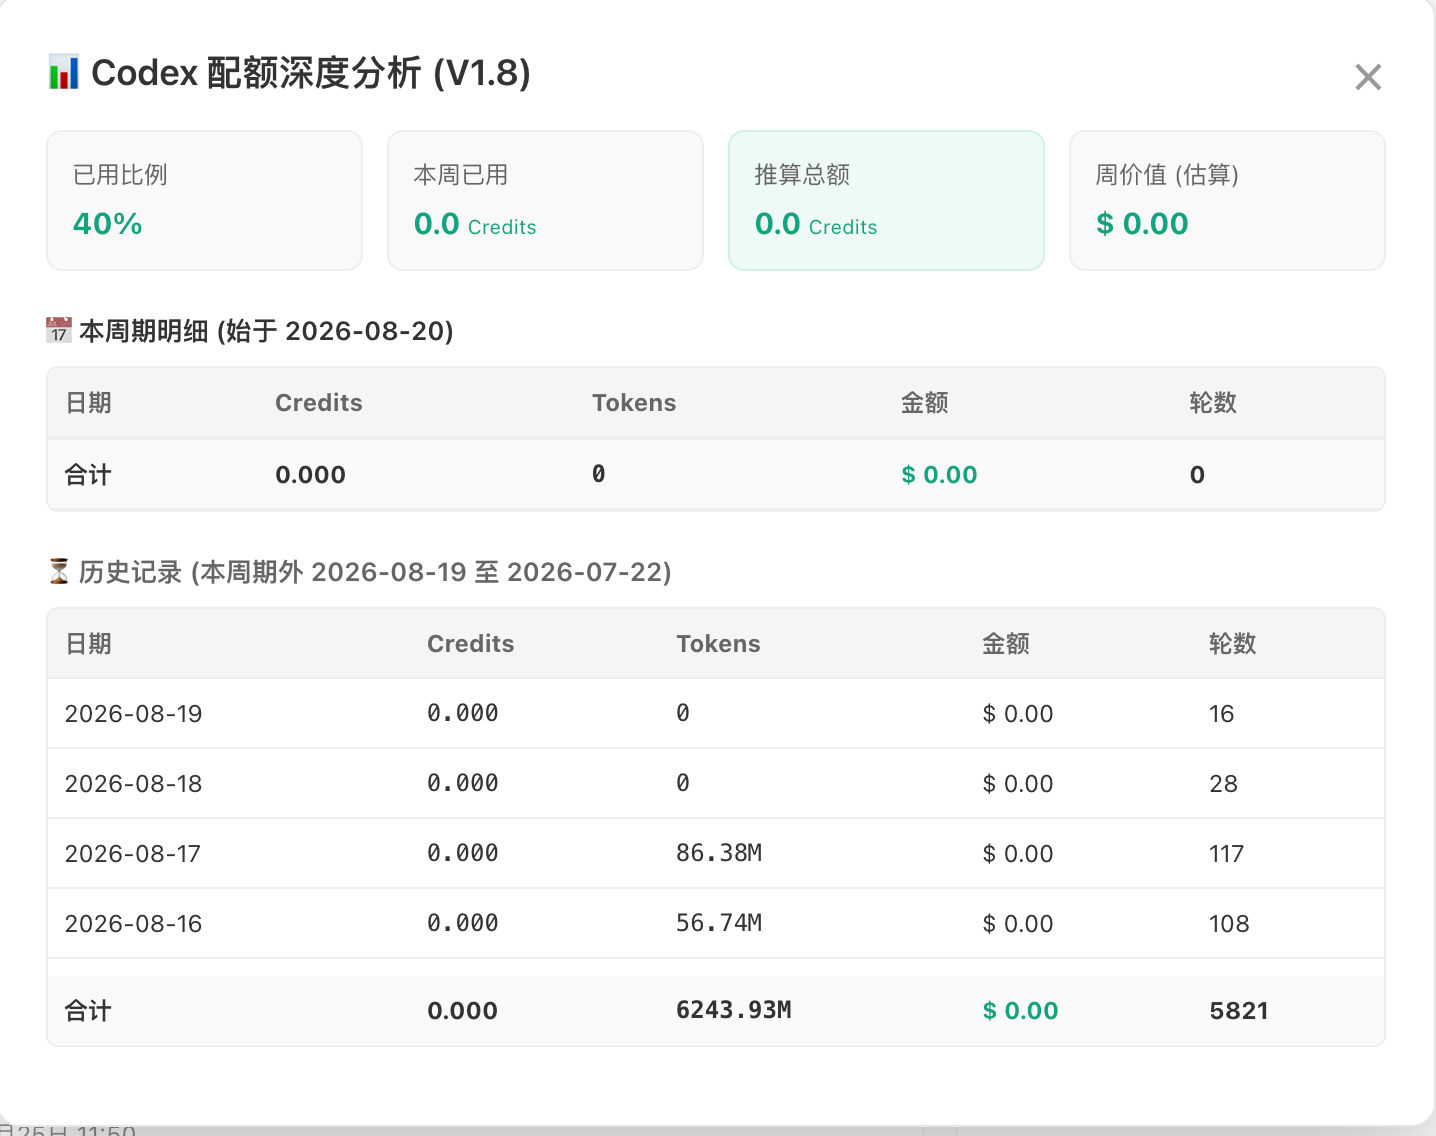Click the 0.0 Credits value under 本周已用

(x=475, y=224)
